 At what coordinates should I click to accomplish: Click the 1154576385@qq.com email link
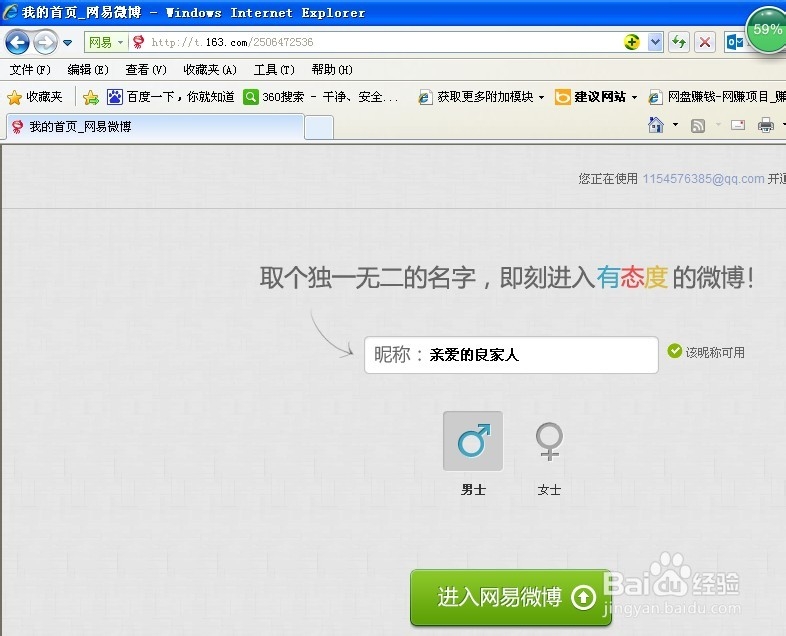(x=703, y=179)
